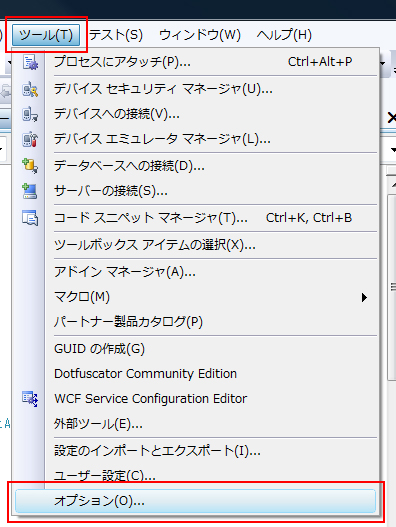Click the code snippet manager icon
This screenshot has width=396, height=527.
pyautogui.click(x=30, y=218)
